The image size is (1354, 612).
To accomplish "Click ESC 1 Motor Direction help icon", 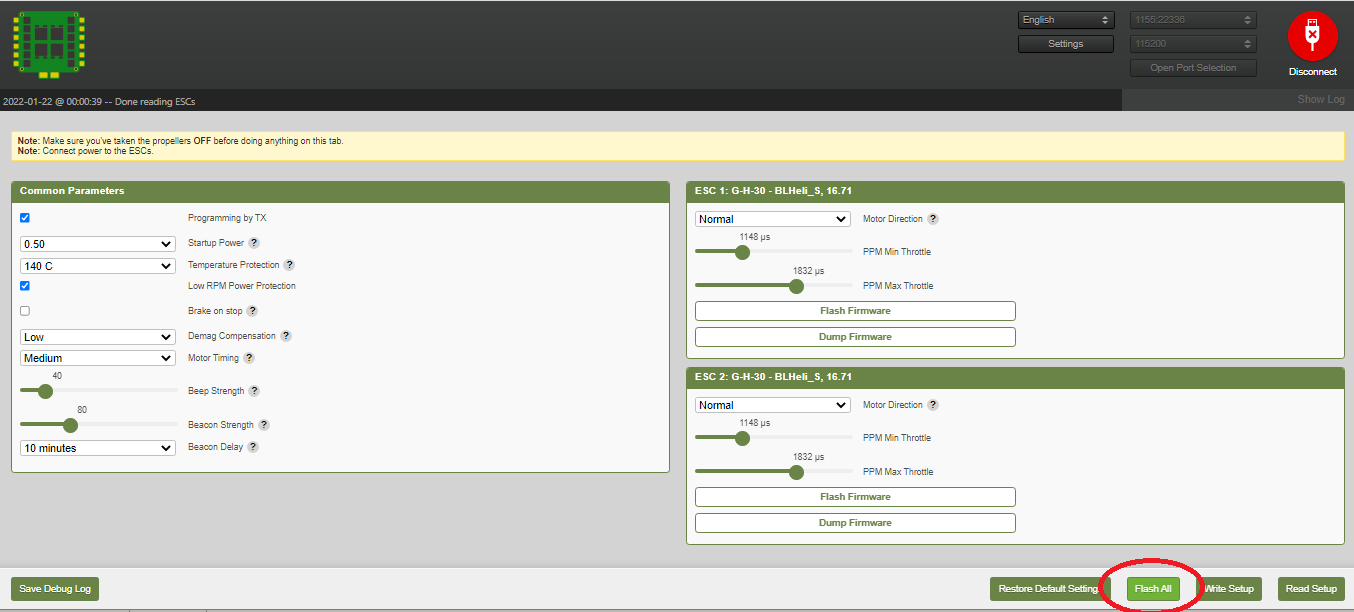I will [x=933, y=219].
